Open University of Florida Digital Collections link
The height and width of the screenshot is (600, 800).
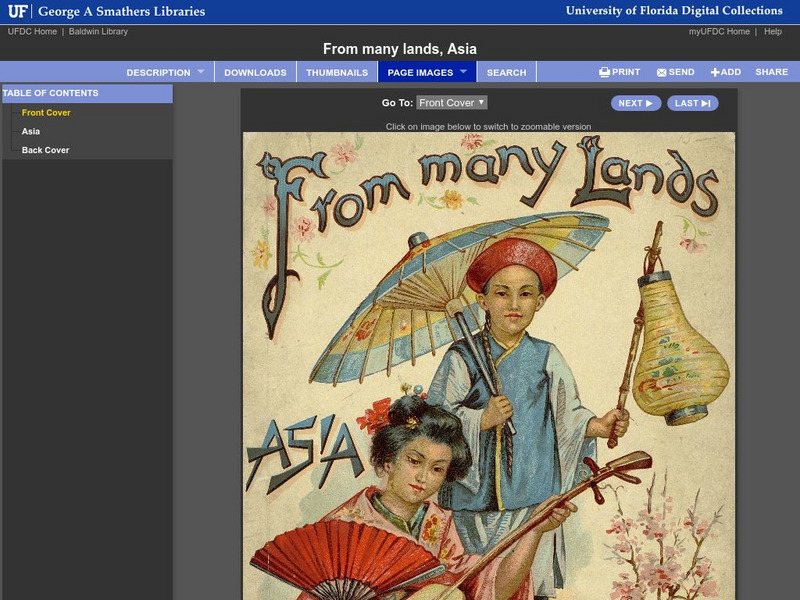pyautogui.click(x=674, y=11)
